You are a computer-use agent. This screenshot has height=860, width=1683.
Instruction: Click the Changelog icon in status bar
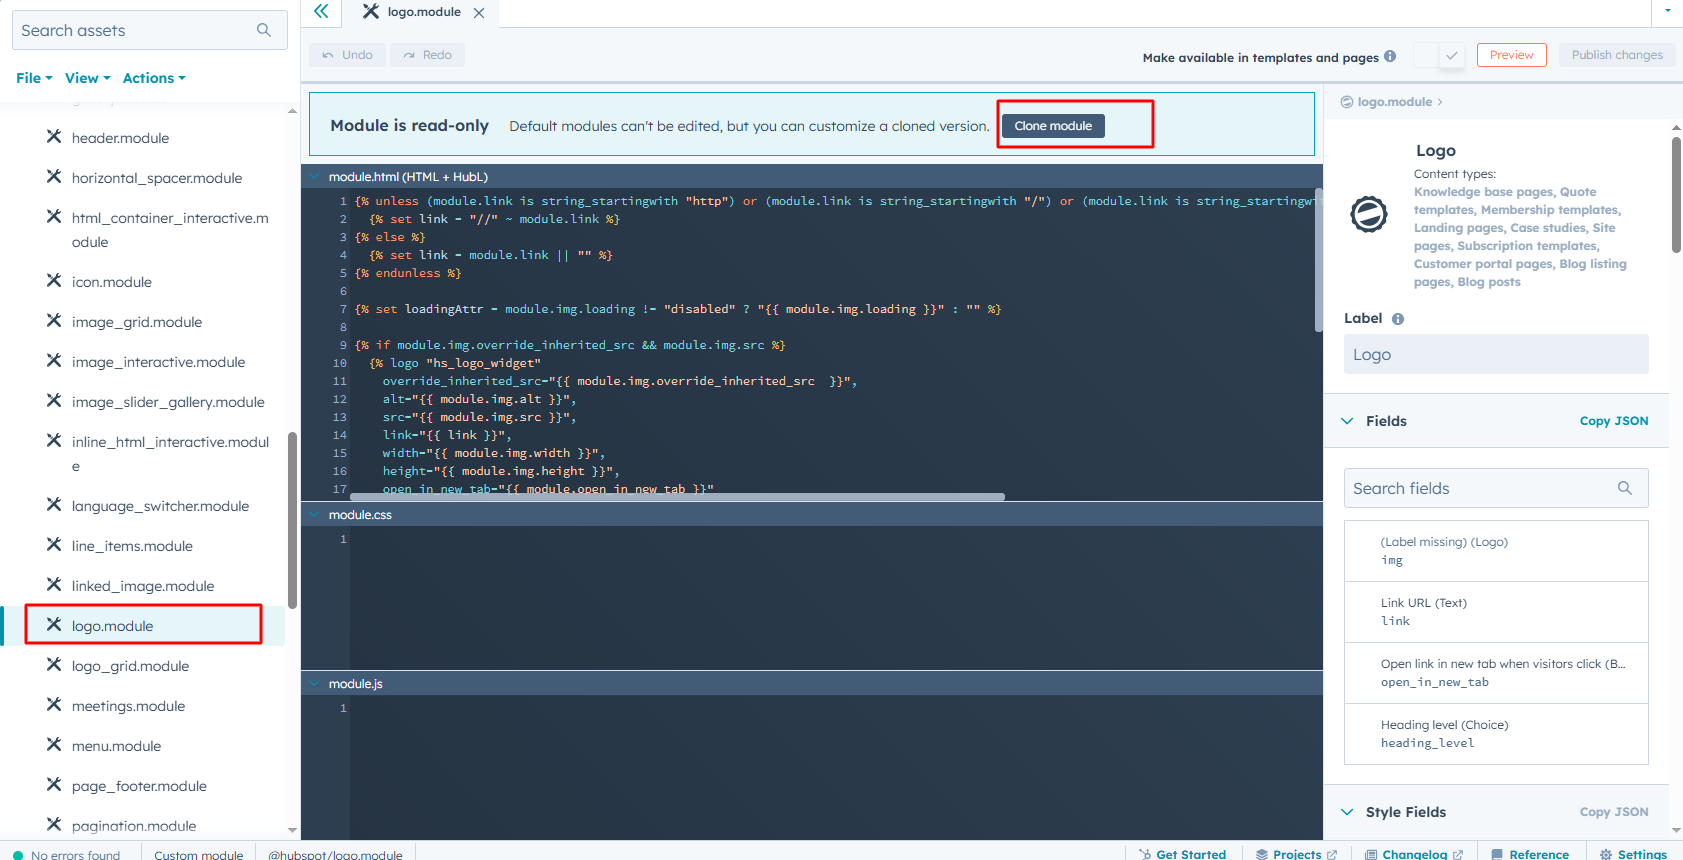pyautogui.click(x=1371, y=854)
